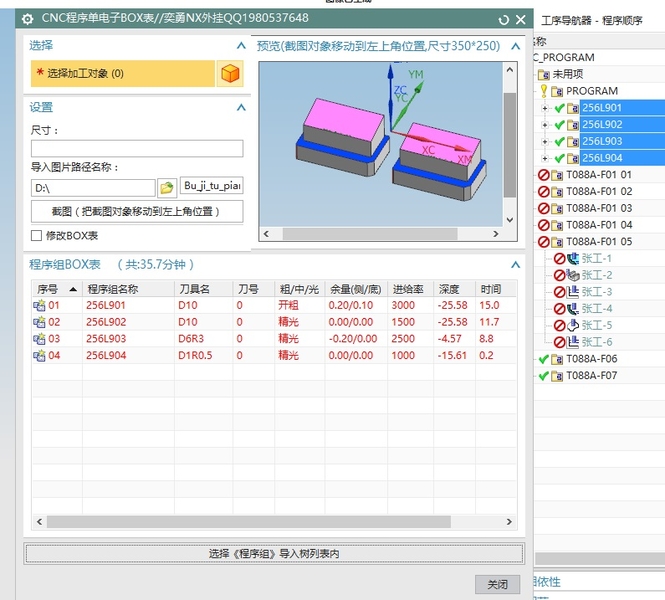Open the folder browse icon next to D:\
Image resolution: width=665 pixels, height=600 pixels.
(x=167, y=187)
